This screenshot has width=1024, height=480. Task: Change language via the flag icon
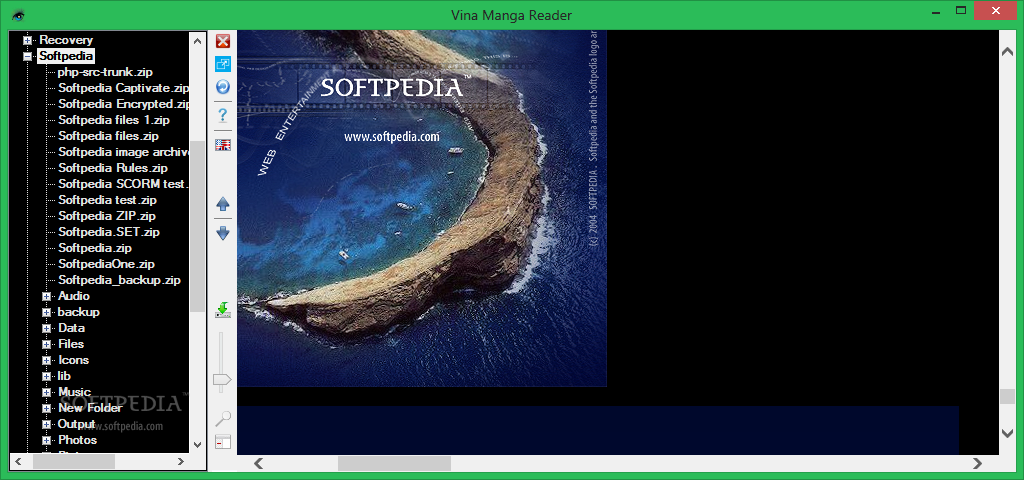click(x=223, y=145)
